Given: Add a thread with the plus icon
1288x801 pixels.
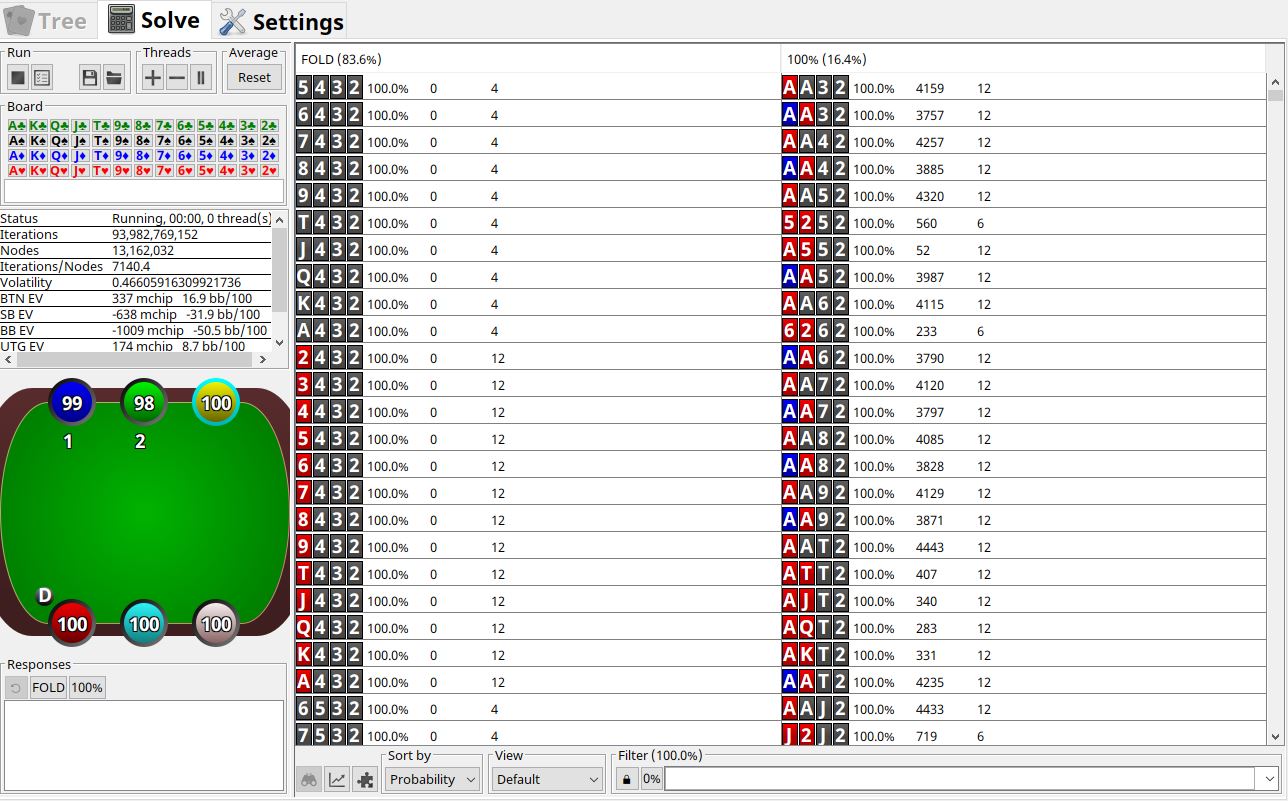Looking at the screenshot, I should [x=152, y=76].
